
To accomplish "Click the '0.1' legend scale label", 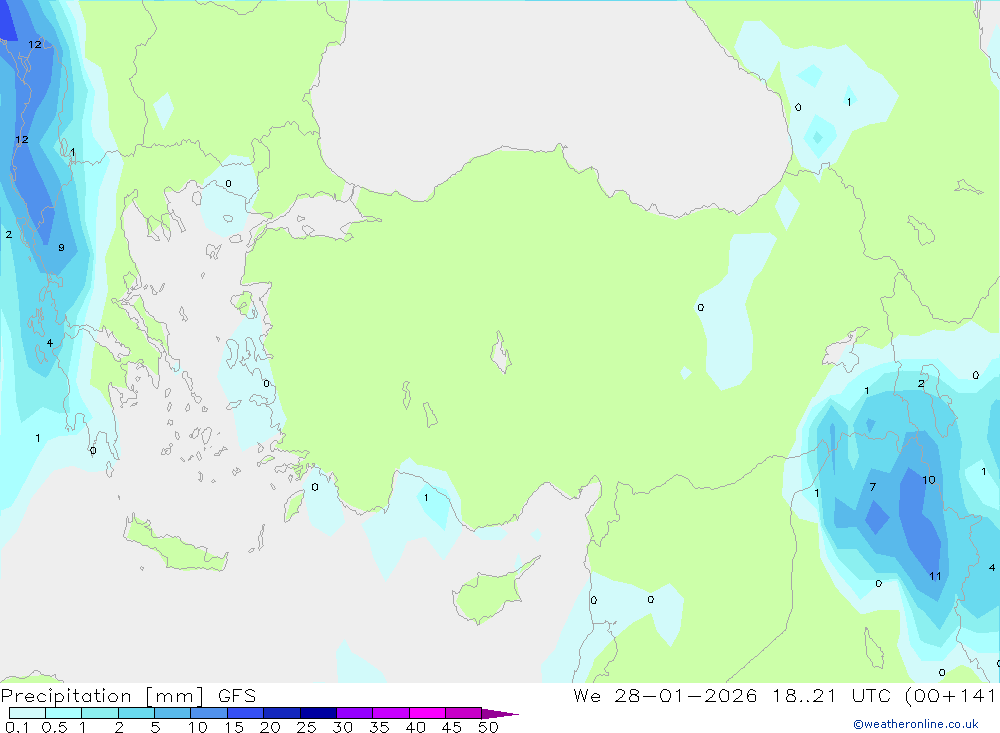I will tap(17, 727).
